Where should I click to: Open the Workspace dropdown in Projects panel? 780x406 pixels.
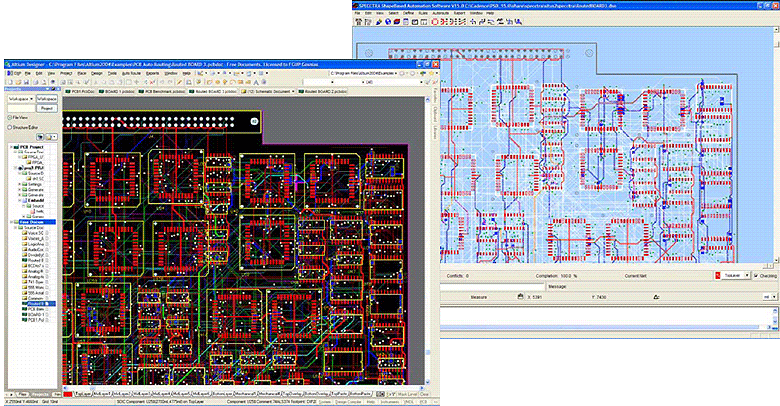pos(31,99)
